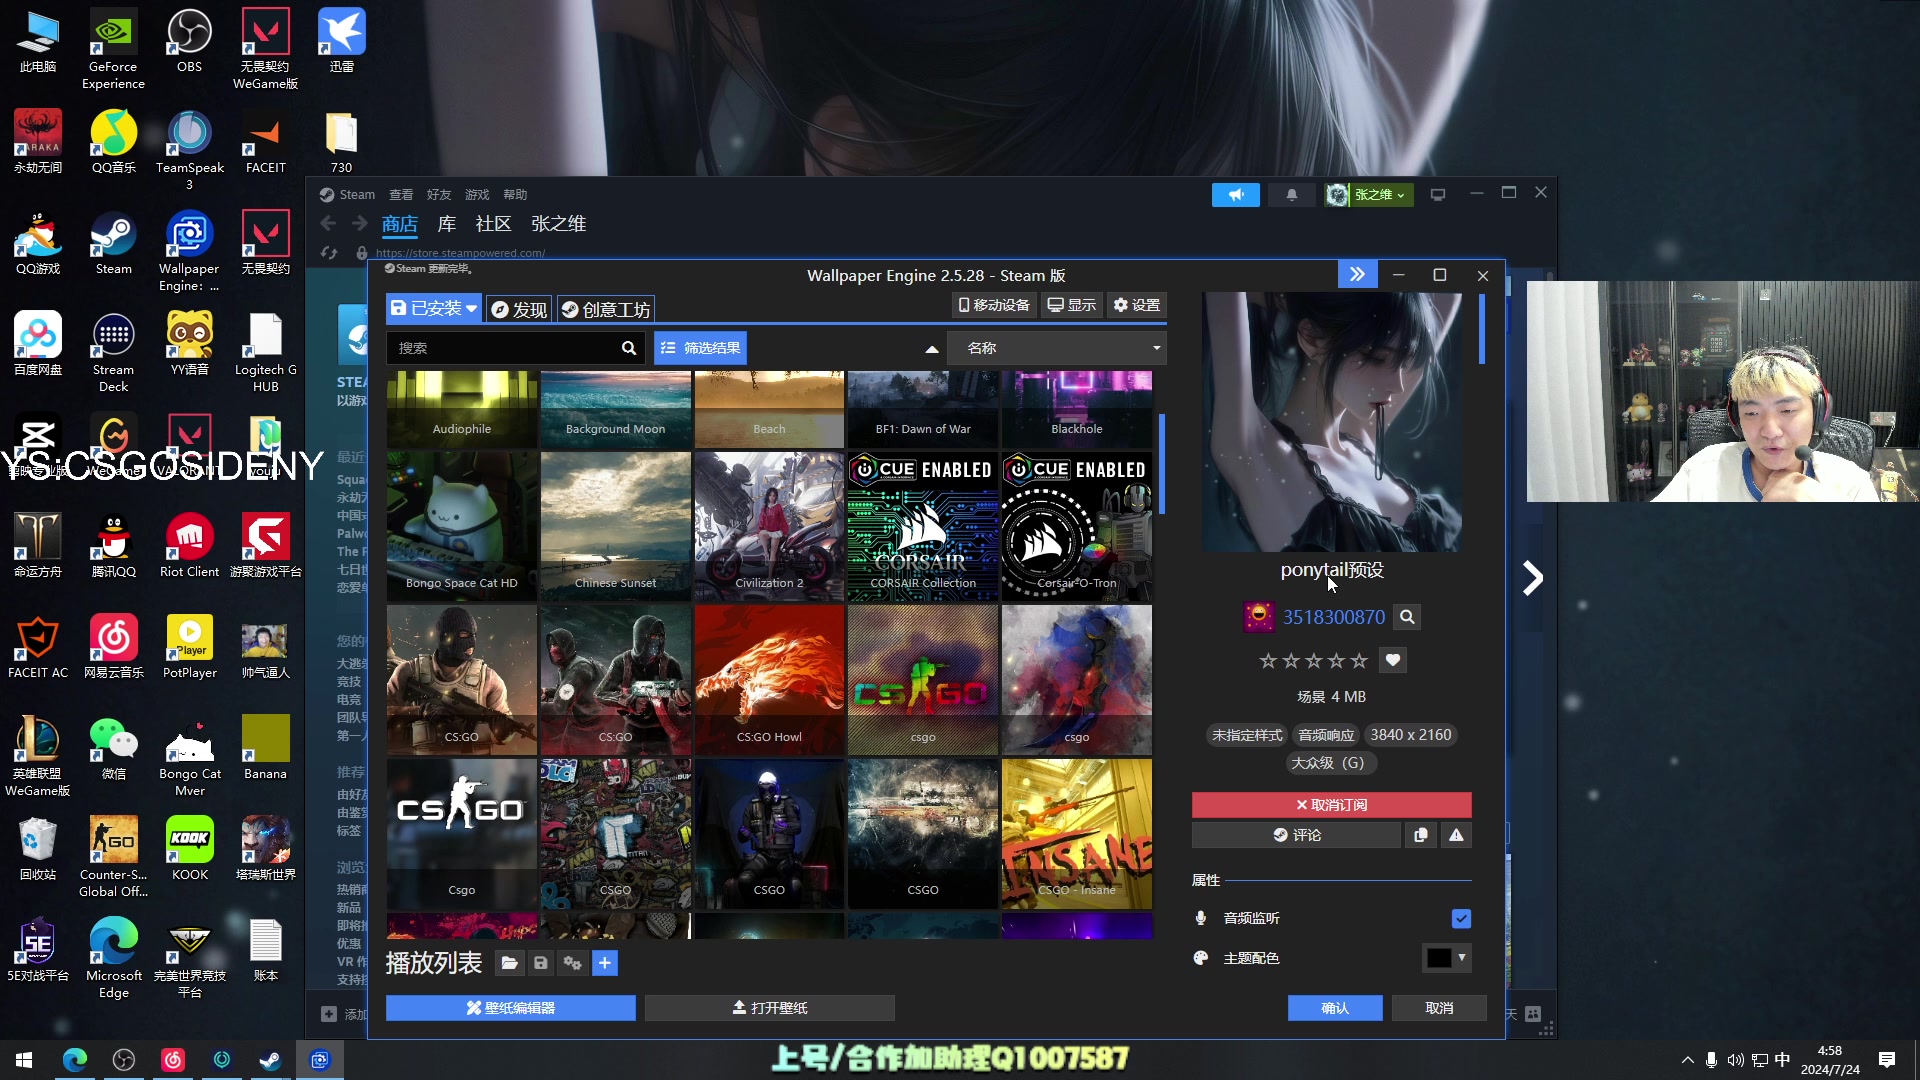Image resolution: width=1920 pixels, height=1080 pixels.
Task: Show hidden tray icons chevron
Action: (1688, 1060)
